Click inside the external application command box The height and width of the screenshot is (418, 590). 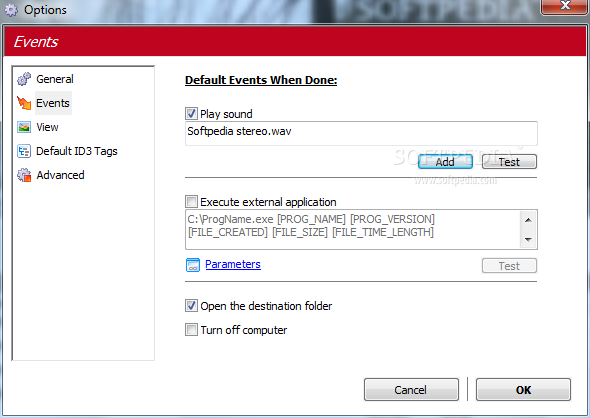pos(353,230)
